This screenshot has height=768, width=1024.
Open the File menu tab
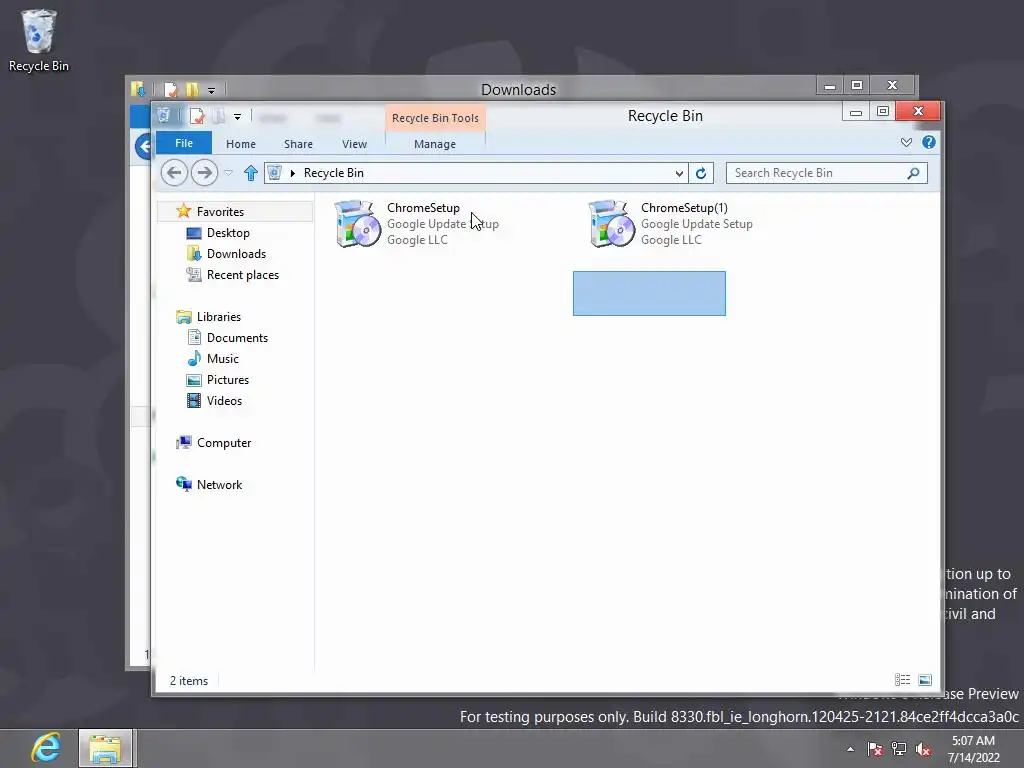point(184,143)
